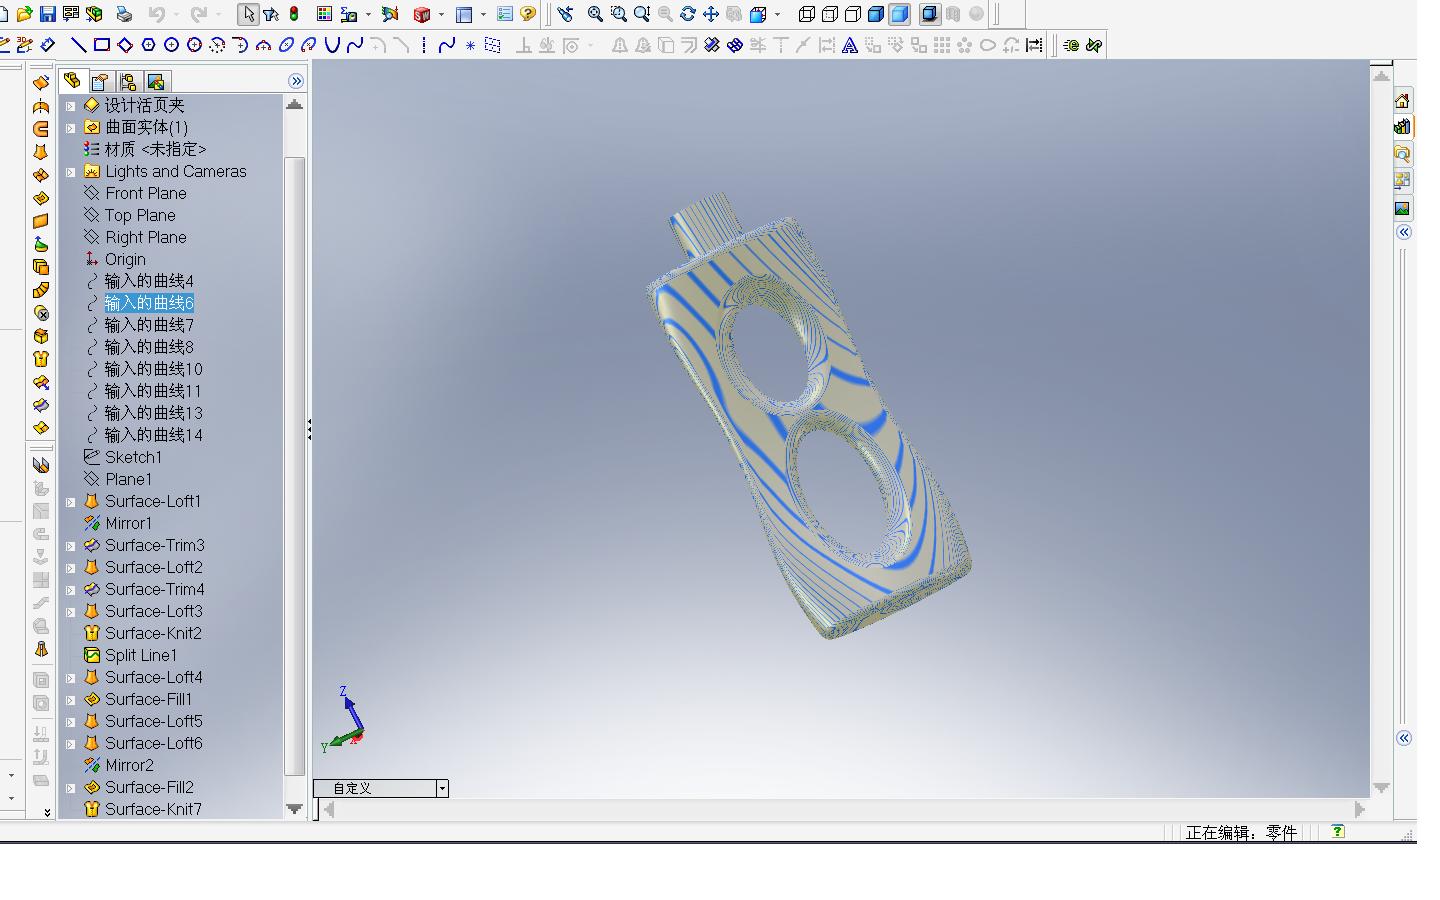Open the Home task pane icon

(1402, 100)
